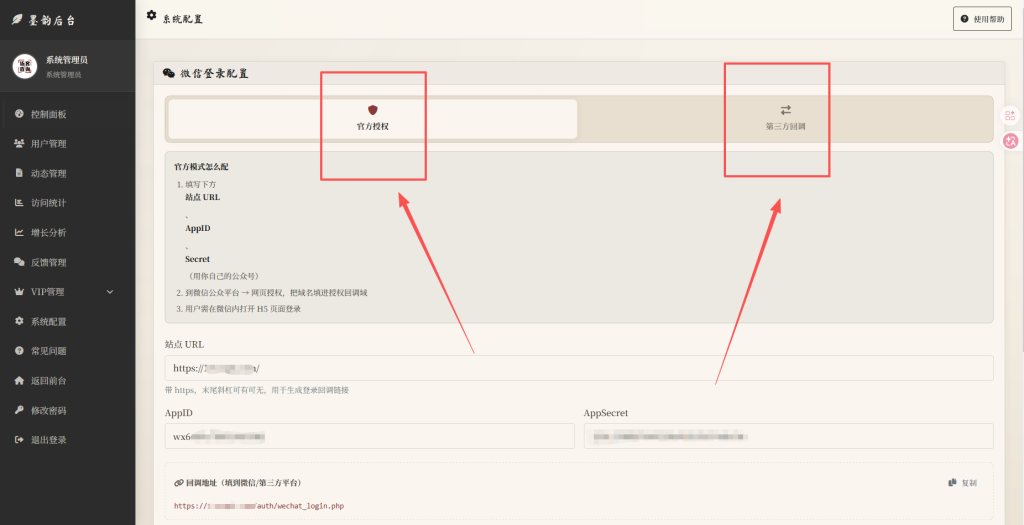Image resolution: width=1024 pixels, height=525 pixels.
Task: Focus the 站点 URL input field
Action: [579, 368]
